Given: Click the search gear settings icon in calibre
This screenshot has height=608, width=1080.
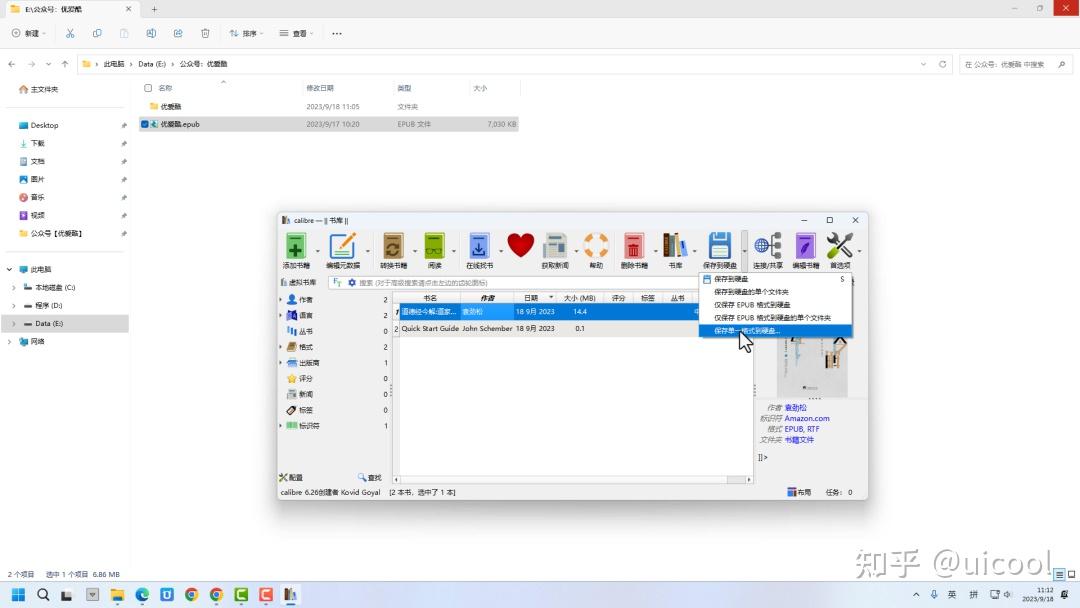Looking at the screenshot, I should click(x=352, y=282).
